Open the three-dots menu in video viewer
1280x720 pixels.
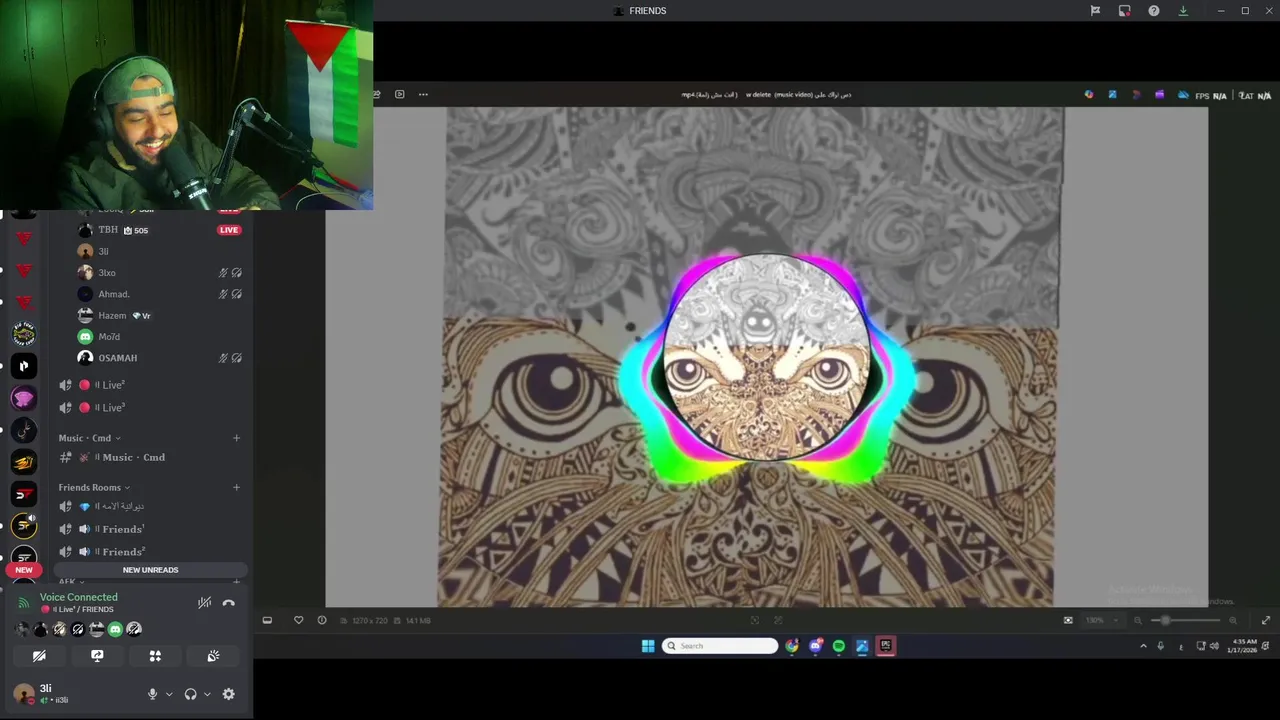coord(423,95)
